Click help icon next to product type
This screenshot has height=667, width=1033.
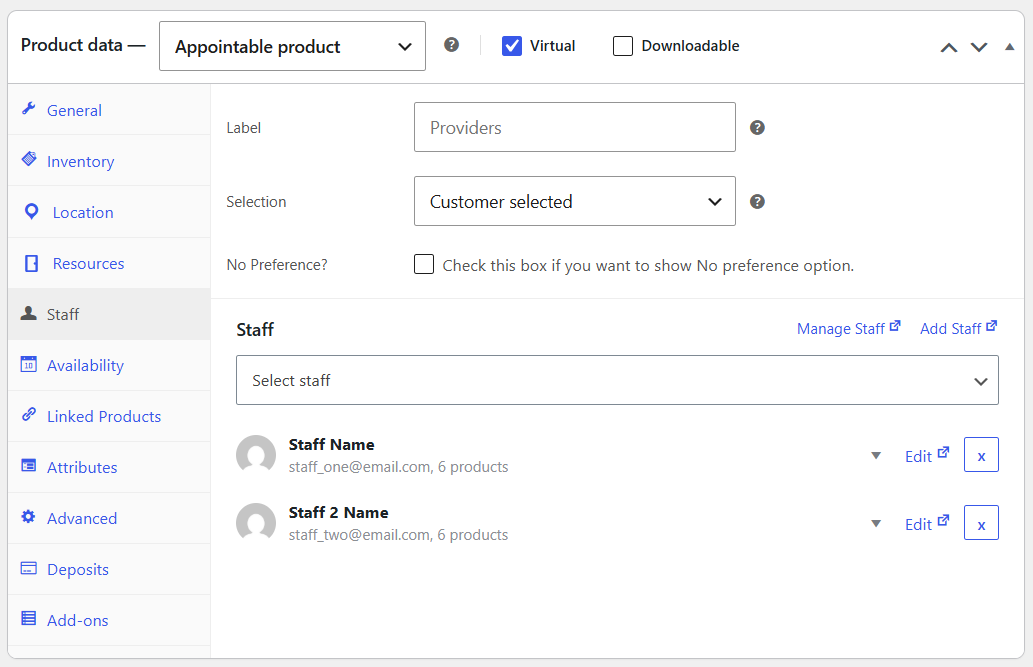pos(451,45)
